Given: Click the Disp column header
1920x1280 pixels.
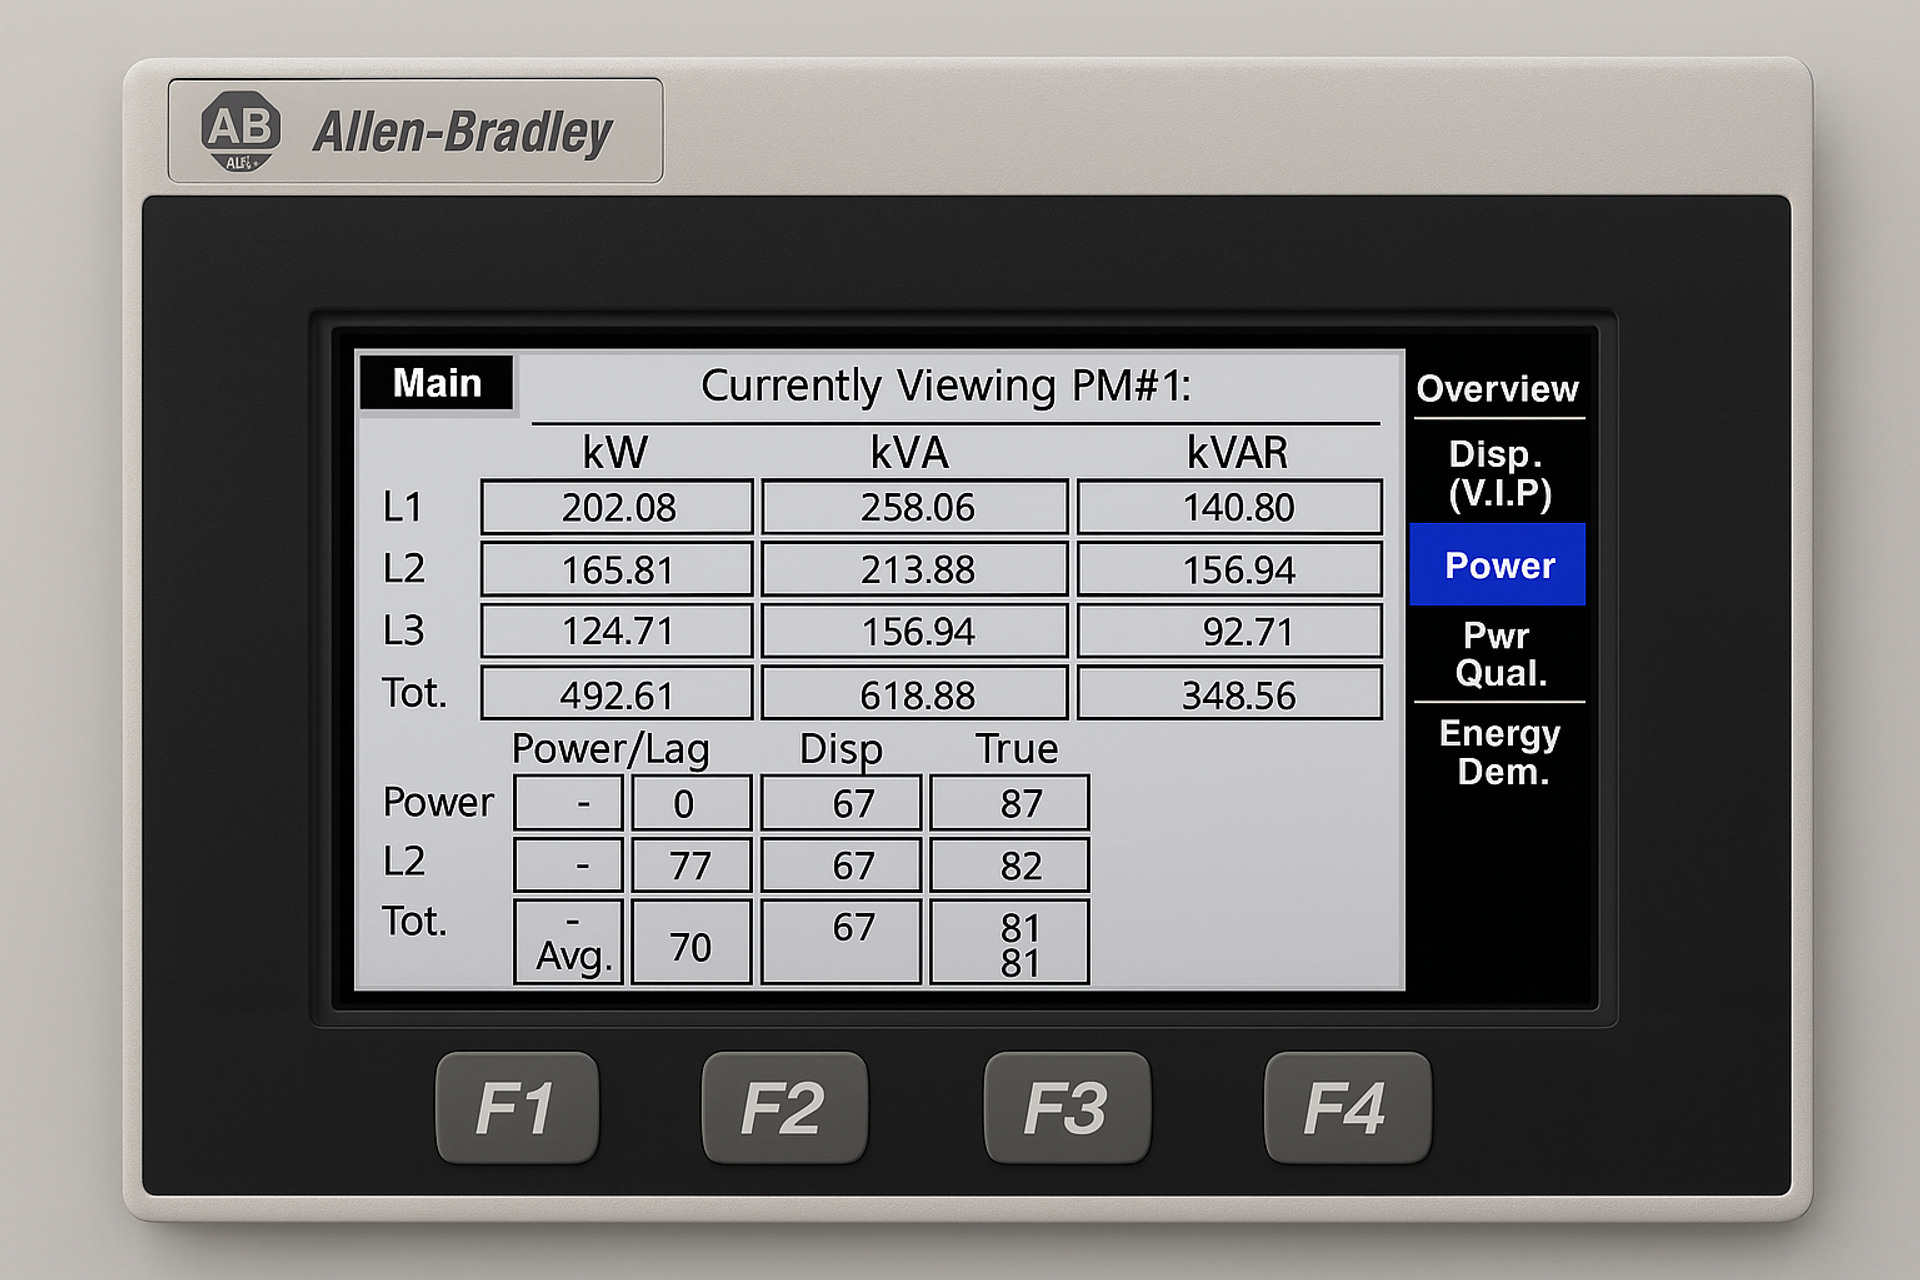Looking at the screenshot, I should pyautogui.click(x=840, y=749).
